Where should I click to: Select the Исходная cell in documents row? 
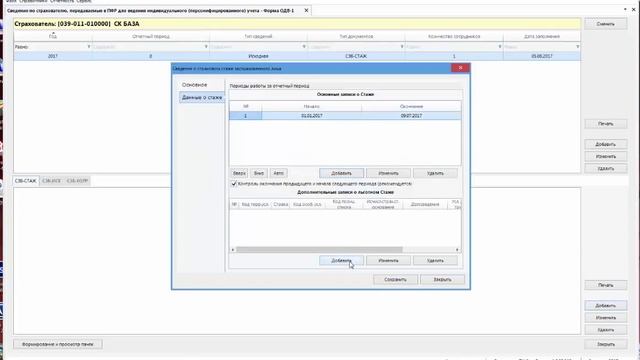[x=258, y=56]
